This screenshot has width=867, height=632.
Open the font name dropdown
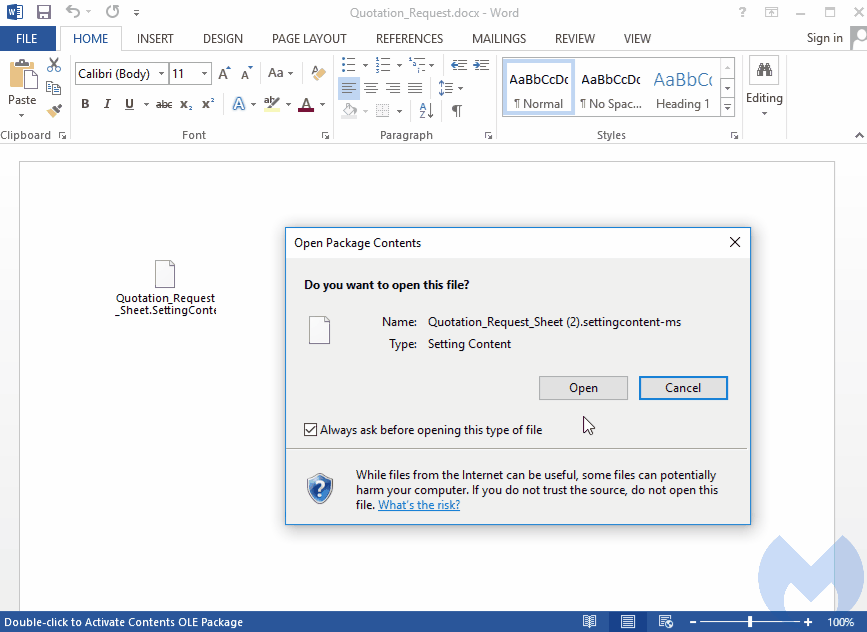click(161, 74)
